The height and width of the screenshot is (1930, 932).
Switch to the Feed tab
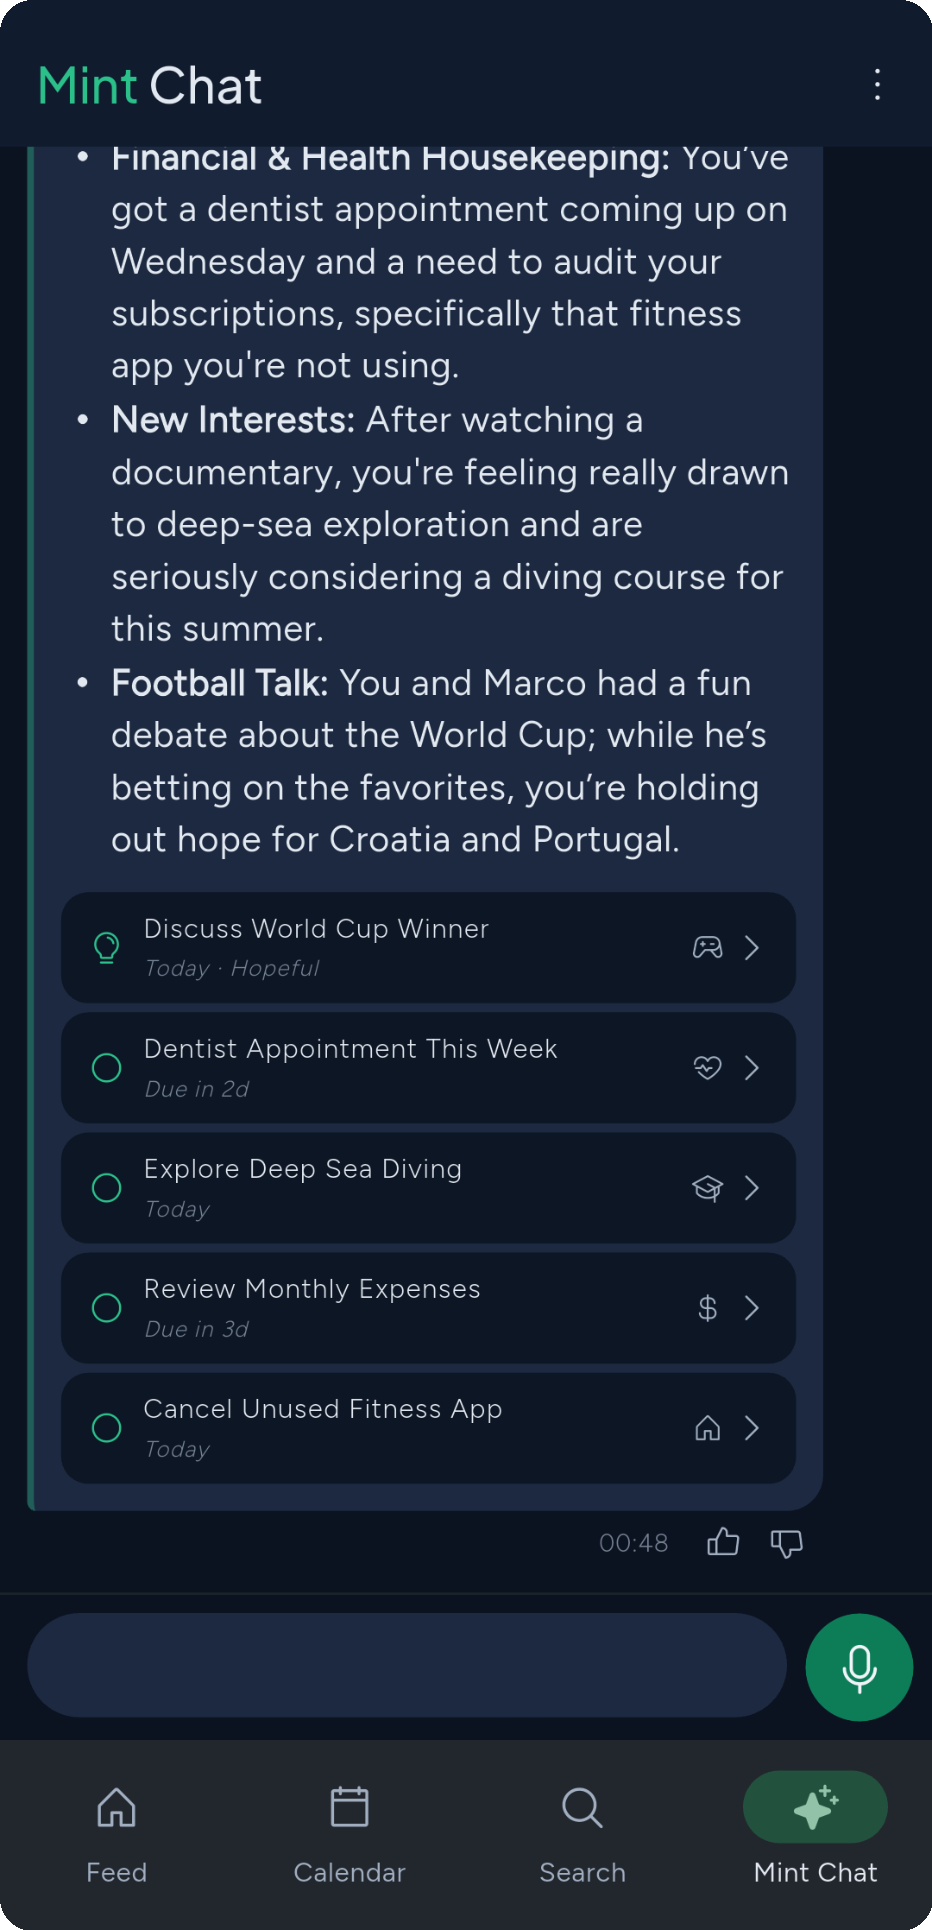point(117,1834)
